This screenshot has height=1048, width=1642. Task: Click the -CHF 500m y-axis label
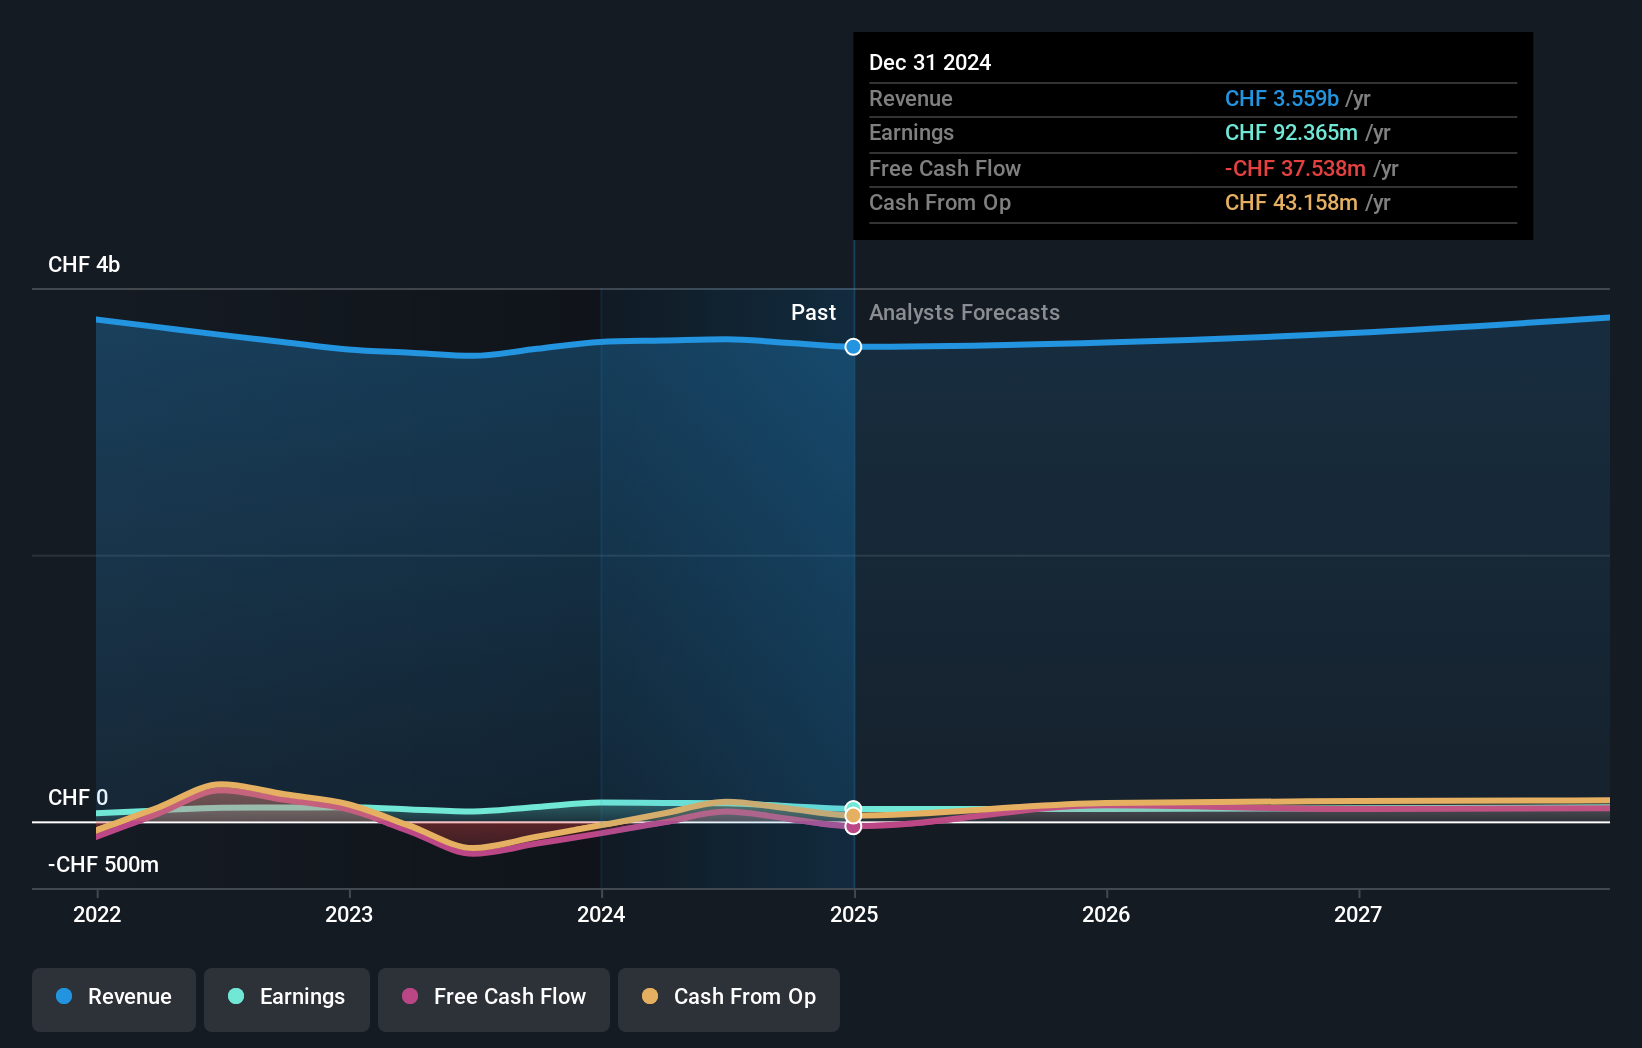point(103,865)
